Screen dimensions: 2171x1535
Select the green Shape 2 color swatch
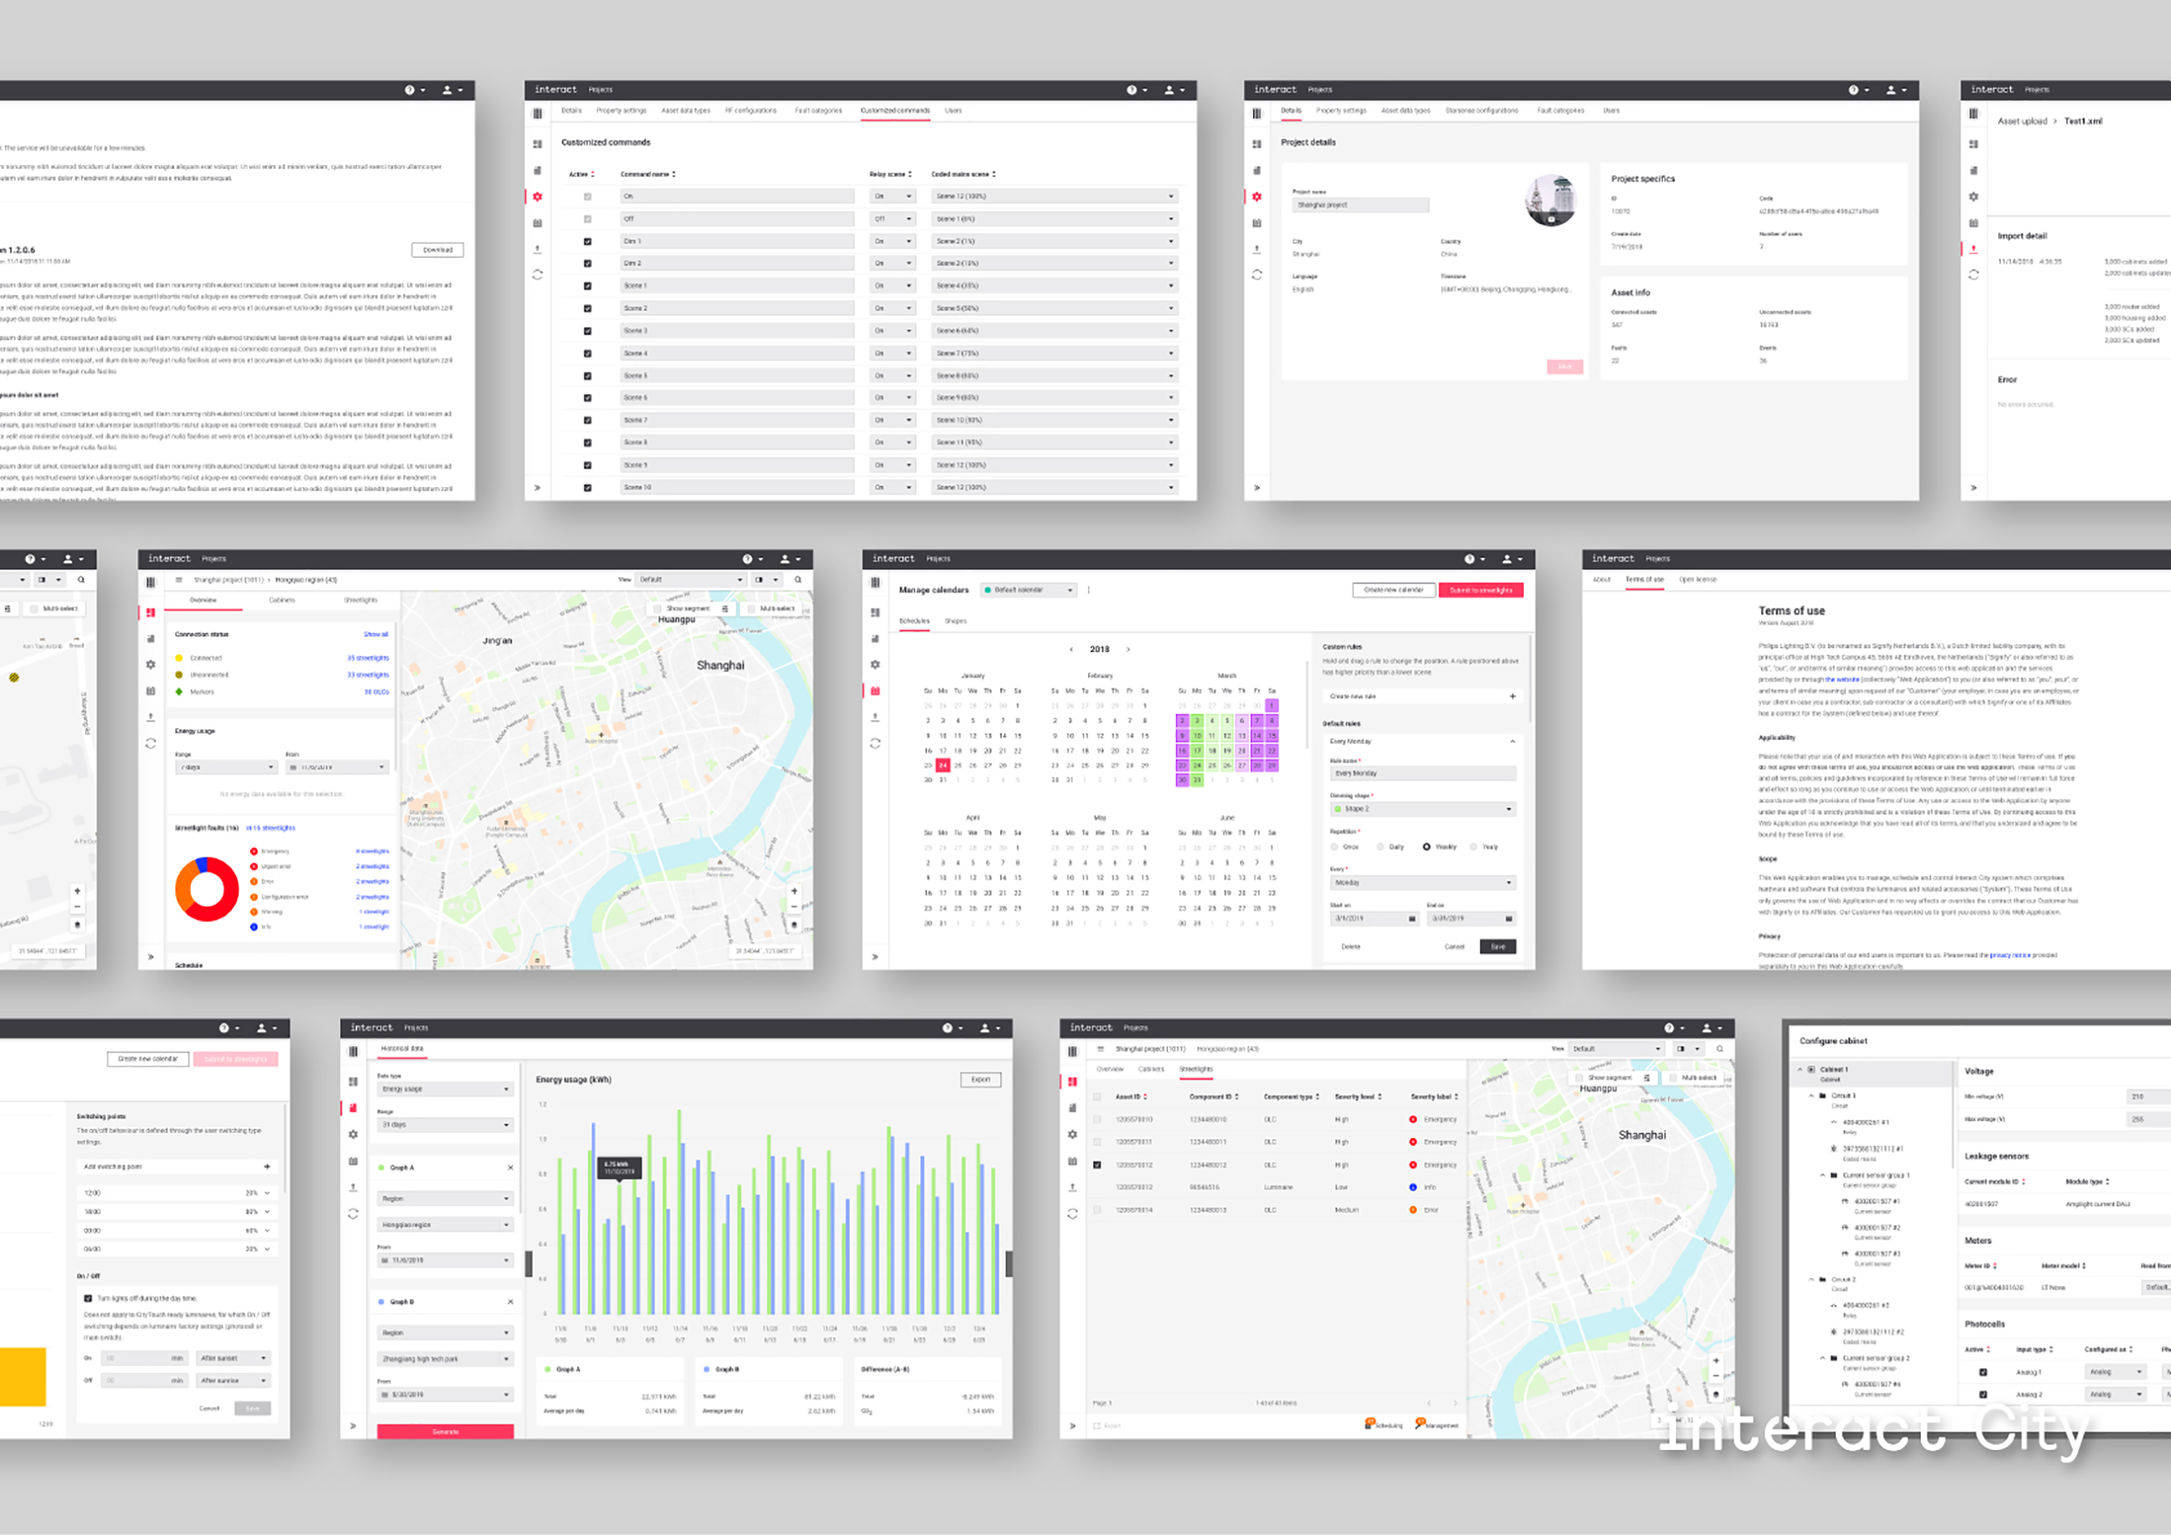coord(1338,809)
